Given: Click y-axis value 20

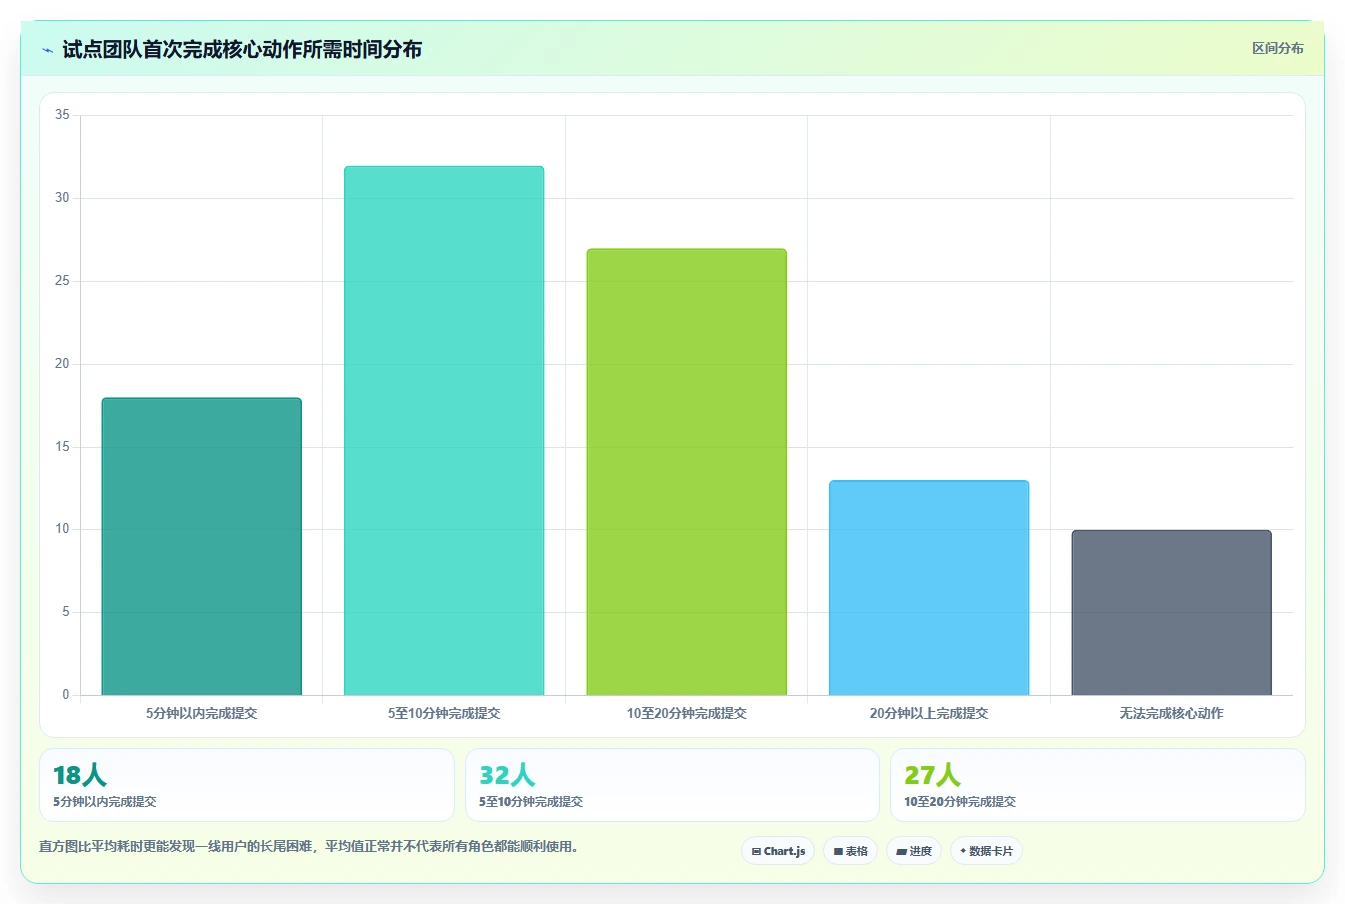Looking at the screenshot, I should [62, 364].
